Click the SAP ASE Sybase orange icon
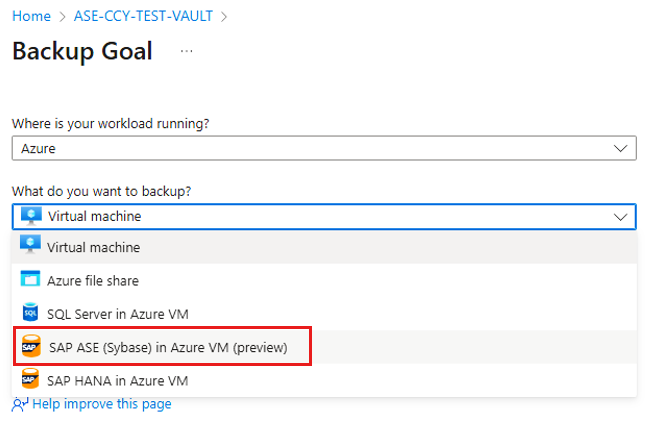 point(31,346)
